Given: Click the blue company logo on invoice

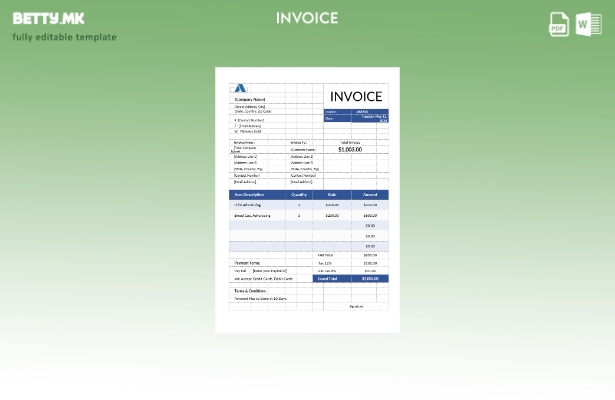Looking at the screenshot, I should 240,89.
